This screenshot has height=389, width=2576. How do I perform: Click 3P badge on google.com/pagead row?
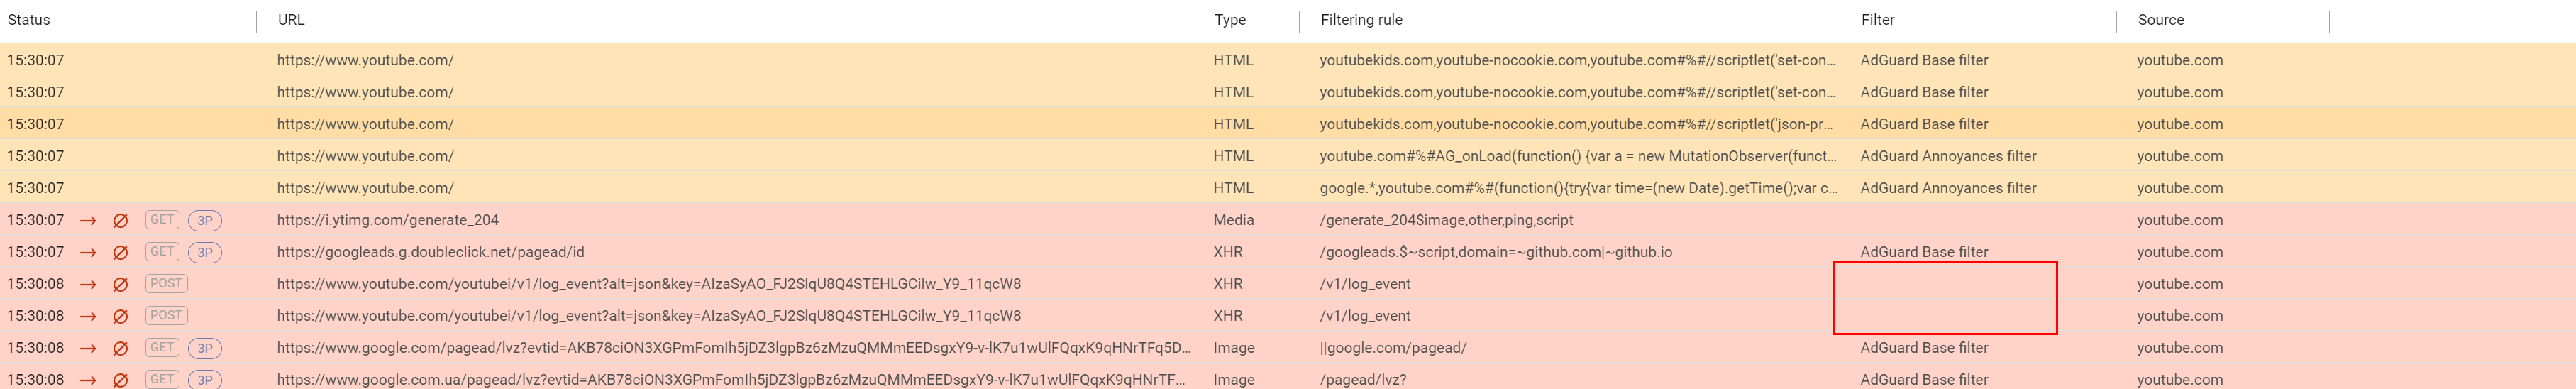pyautogui.click(x=205, y=348)
